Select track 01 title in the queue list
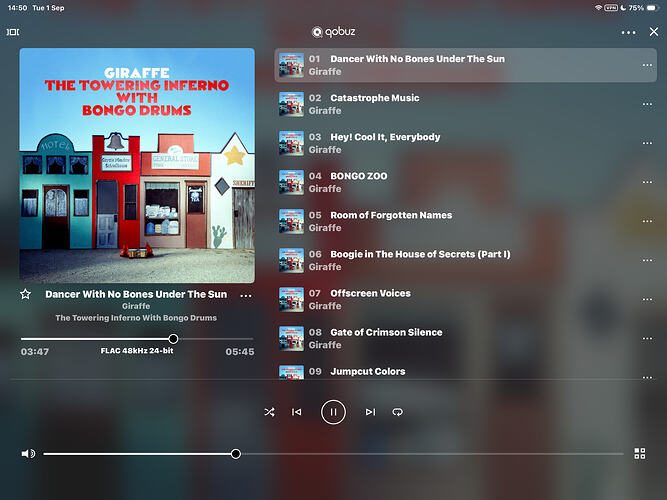 [417, 59]
